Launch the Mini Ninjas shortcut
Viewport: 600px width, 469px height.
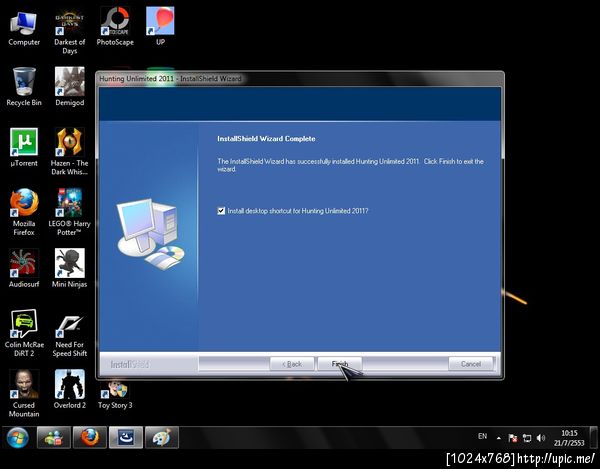pyautogui.click(x=70, y=269)
